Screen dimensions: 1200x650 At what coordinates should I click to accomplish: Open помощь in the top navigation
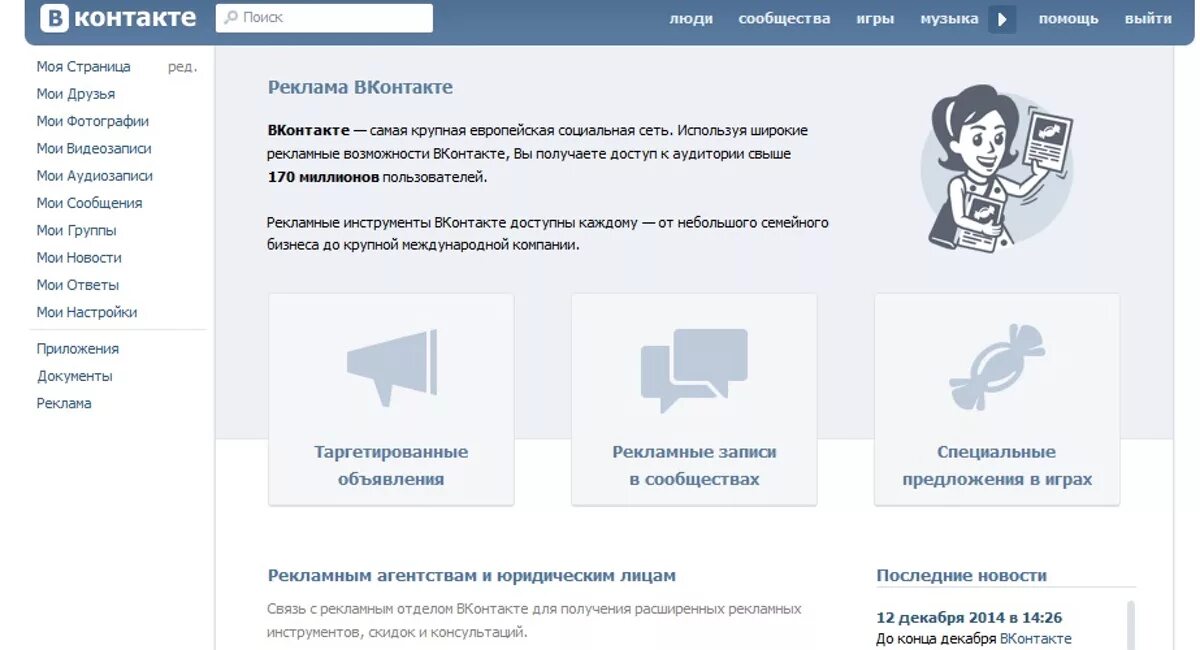pyautogui.click(x=1068, y=19)
